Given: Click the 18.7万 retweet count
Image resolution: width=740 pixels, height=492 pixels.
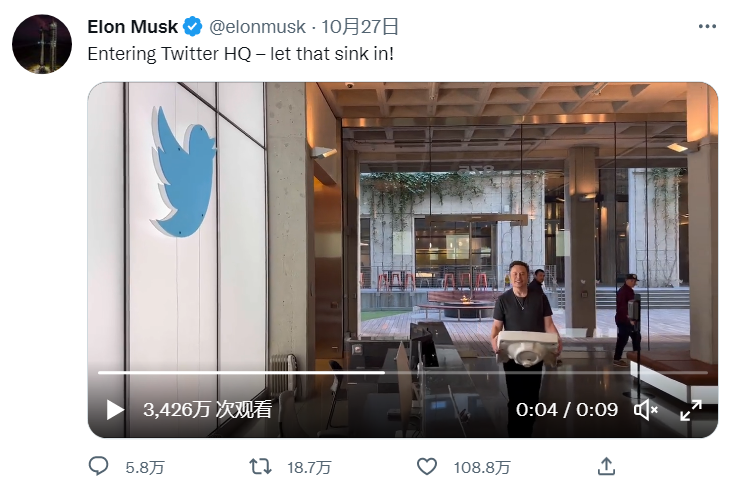Looking at the screenshot, I should point(309,467).
